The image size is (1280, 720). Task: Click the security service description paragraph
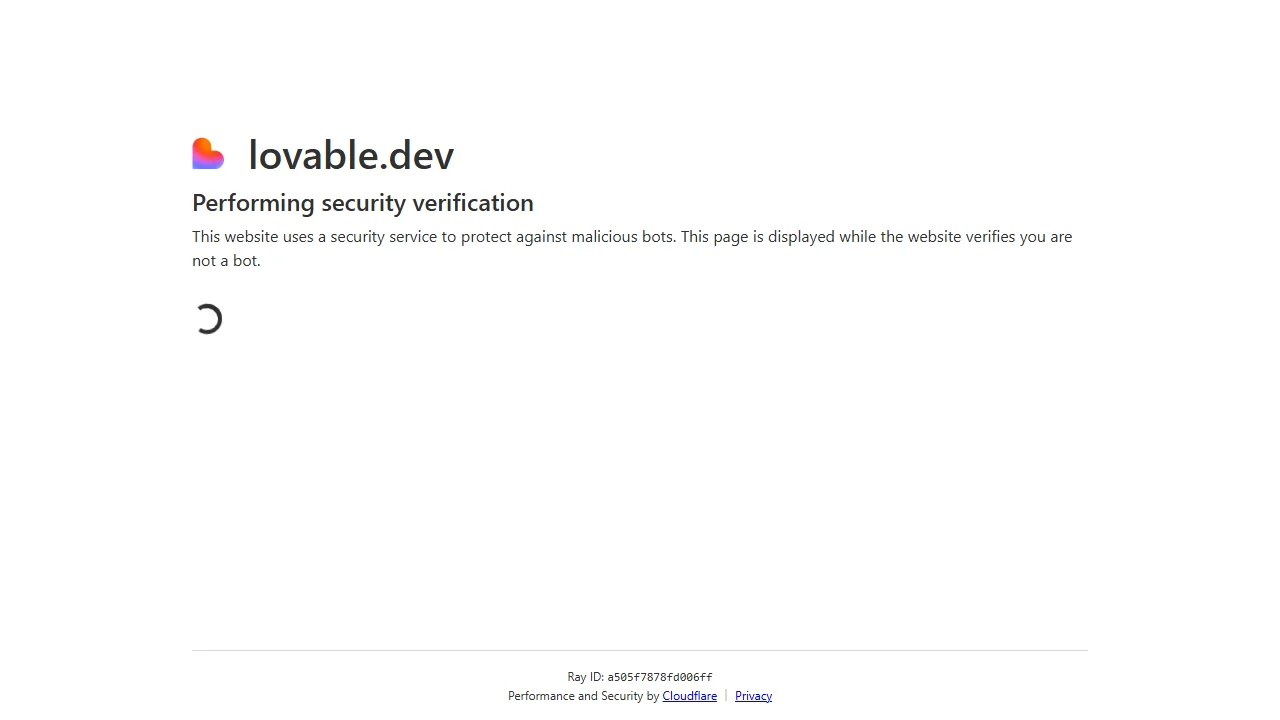(x=632, y=248)
